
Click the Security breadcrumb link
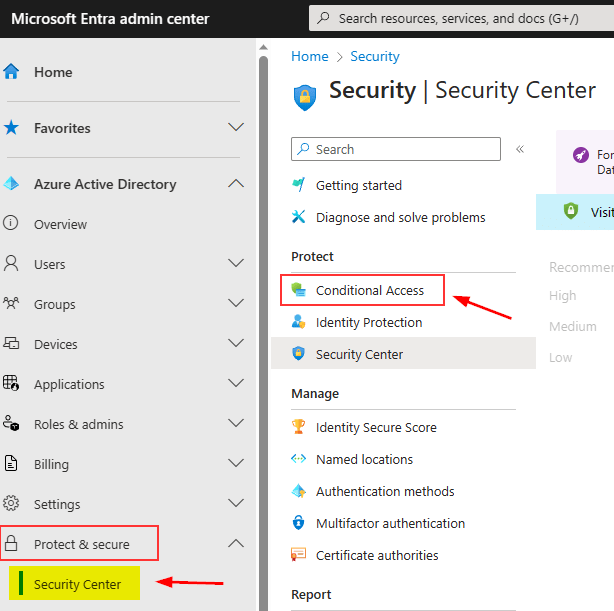tap(375, 56)
